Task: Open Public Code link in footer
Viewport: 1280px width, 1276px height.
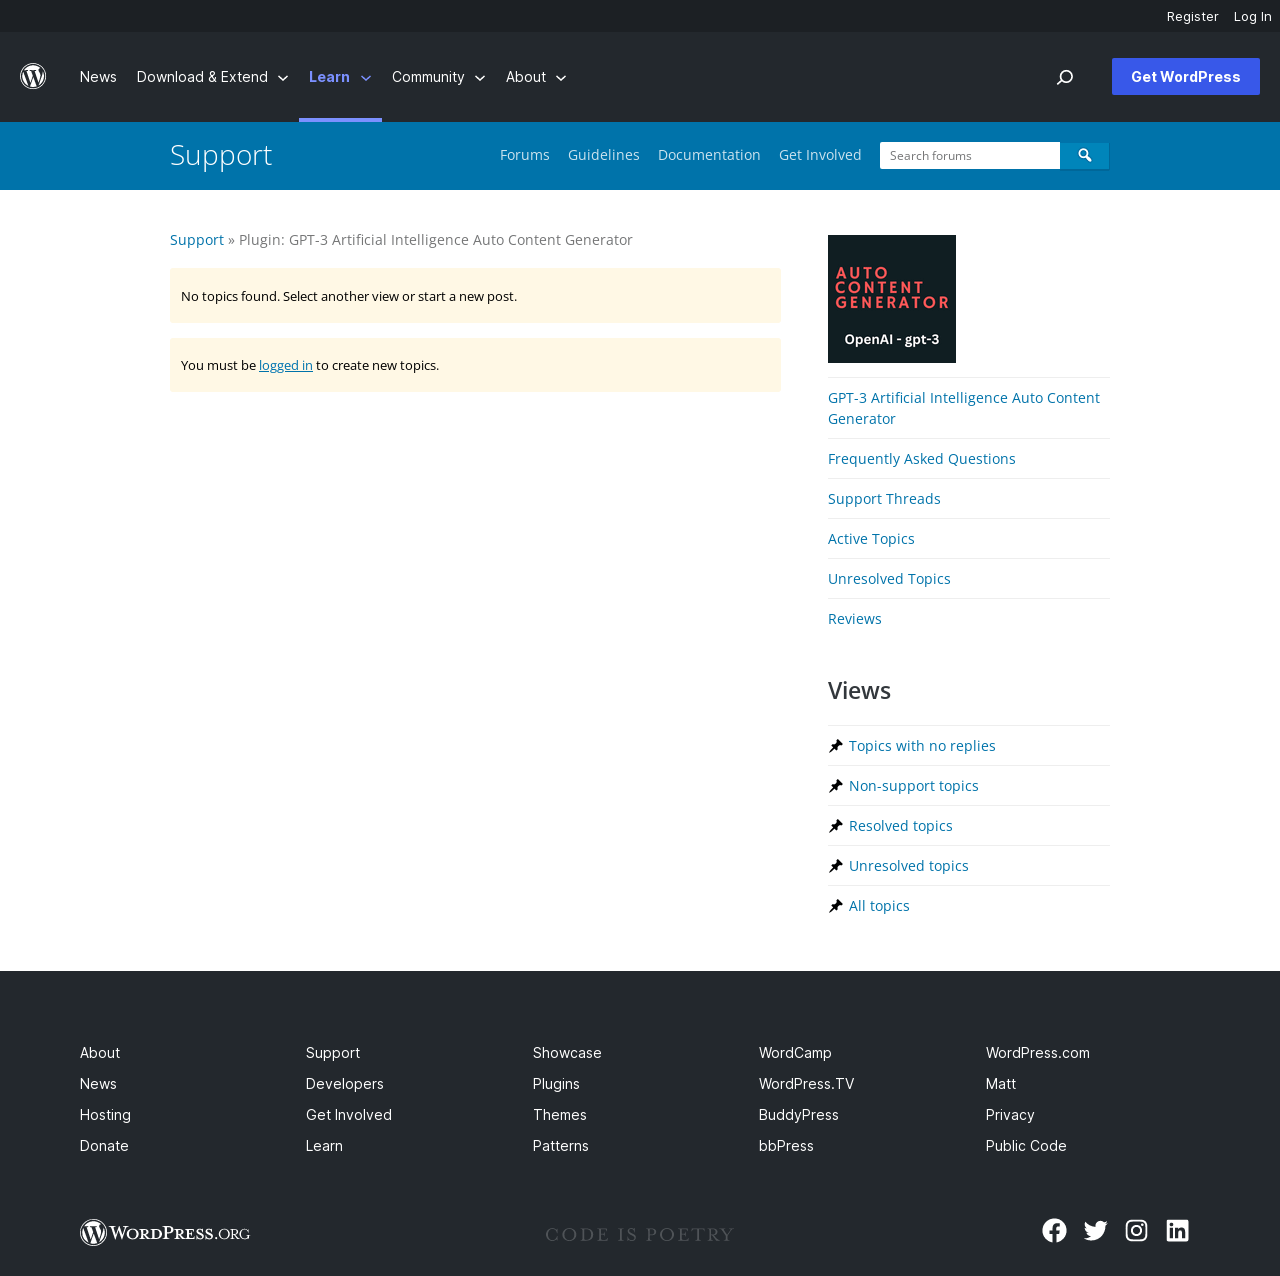Action: coord(1026,1146)
